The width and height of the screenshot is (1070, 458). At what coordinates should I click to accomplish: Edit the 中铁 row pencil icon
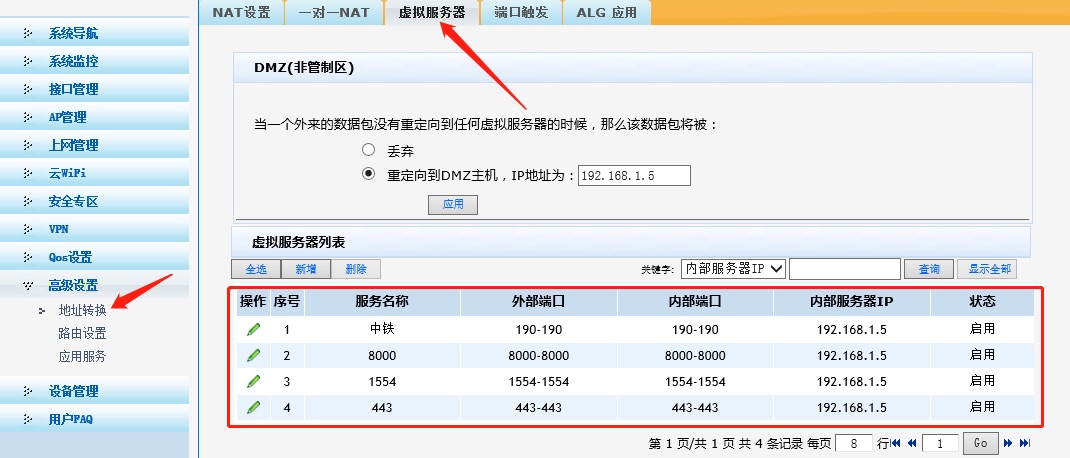click(253, 330)
